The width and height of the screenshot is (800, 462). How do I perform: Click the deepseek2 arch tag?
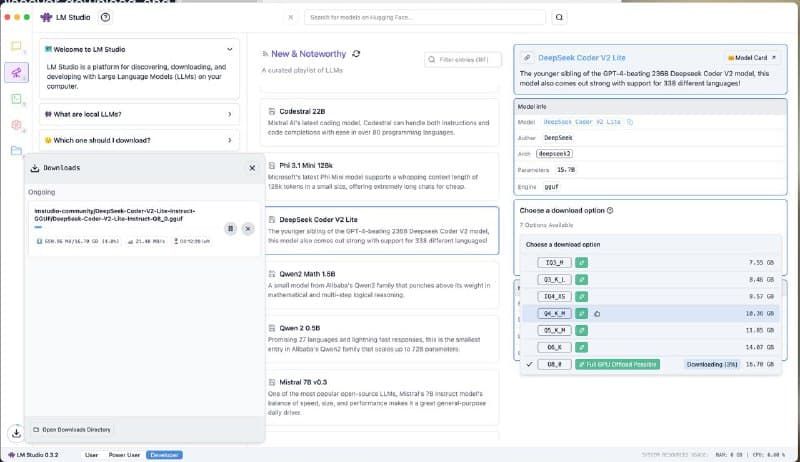coord(555,153)
